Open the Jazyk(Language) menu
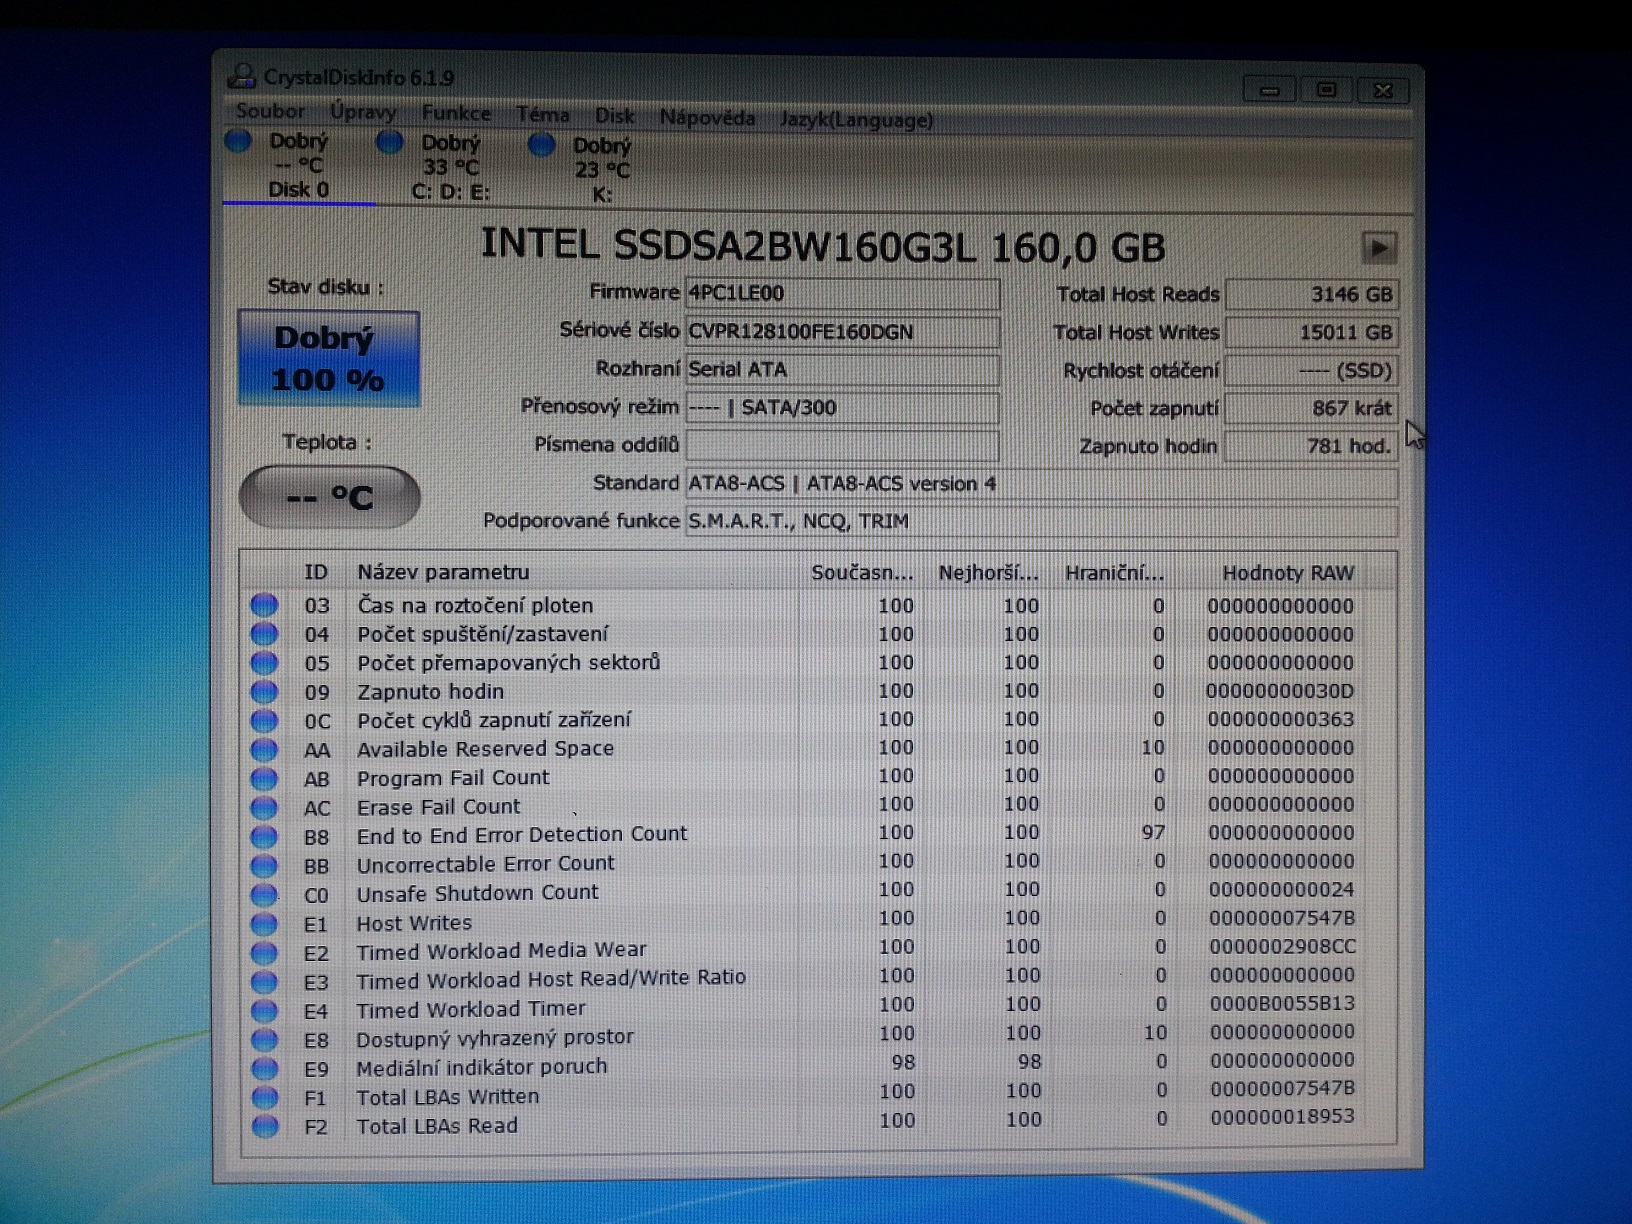This screenshot has width=1632, height=1224. (856, 120)
